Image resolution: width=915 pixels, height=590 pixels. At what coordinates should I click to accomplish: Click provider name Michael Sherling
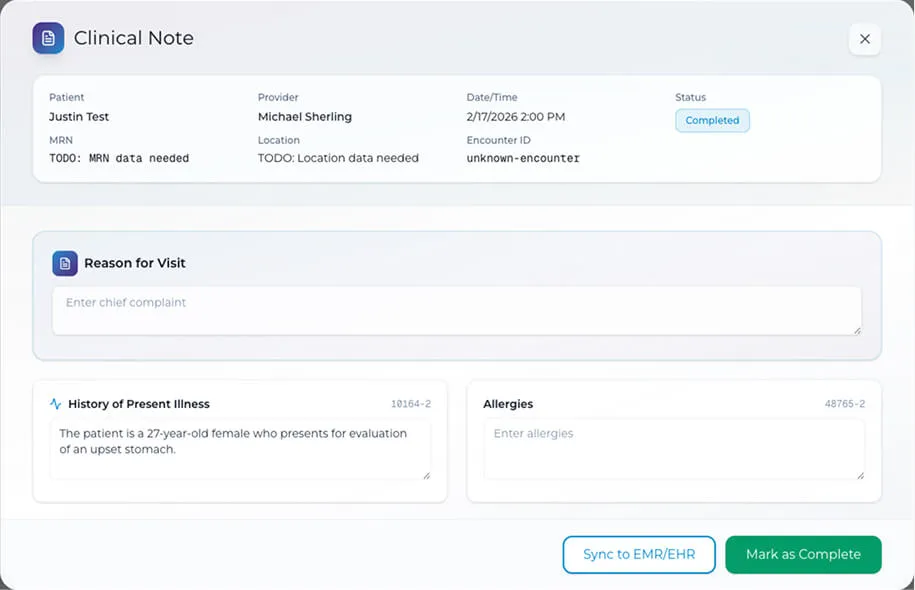[305, 117]
